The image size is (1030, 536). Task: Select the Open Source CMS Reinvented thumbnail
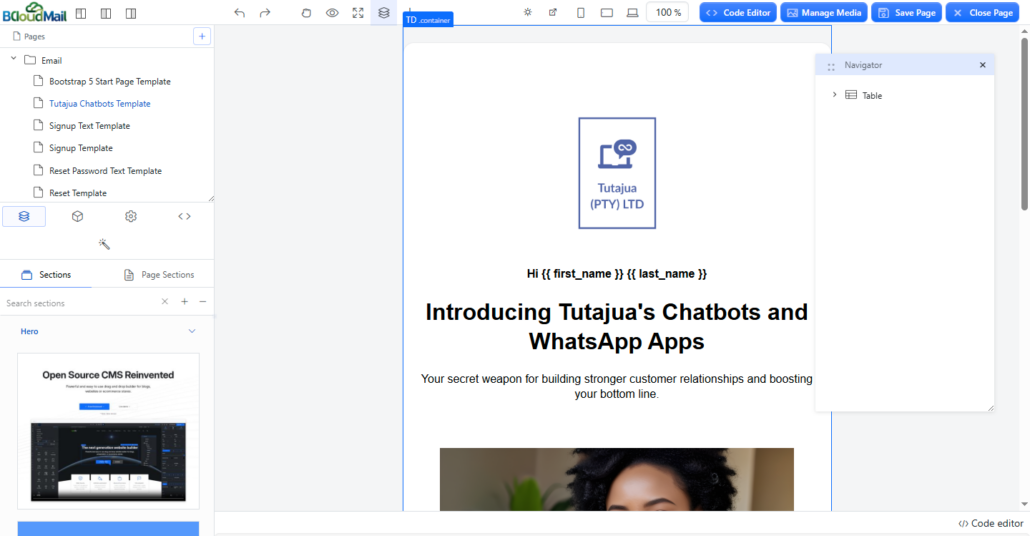click(x=108, y=431)
